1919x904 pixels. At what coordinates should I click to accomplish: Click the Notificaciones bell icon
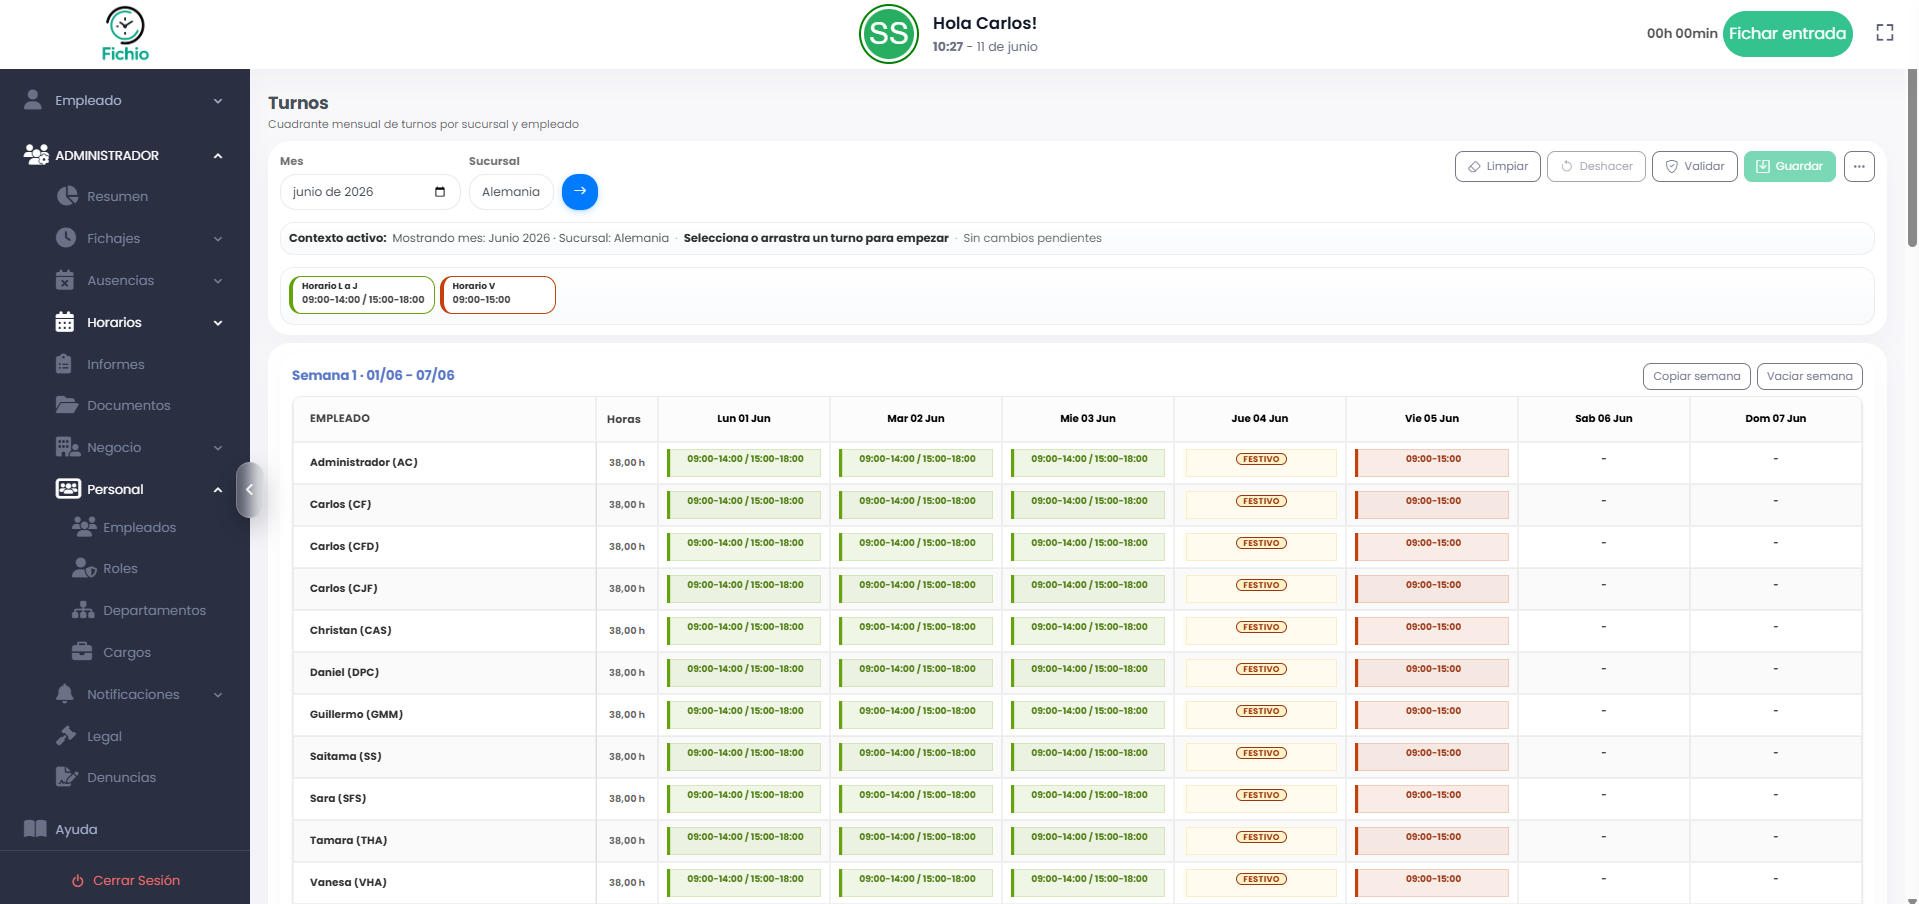point(65,694)
